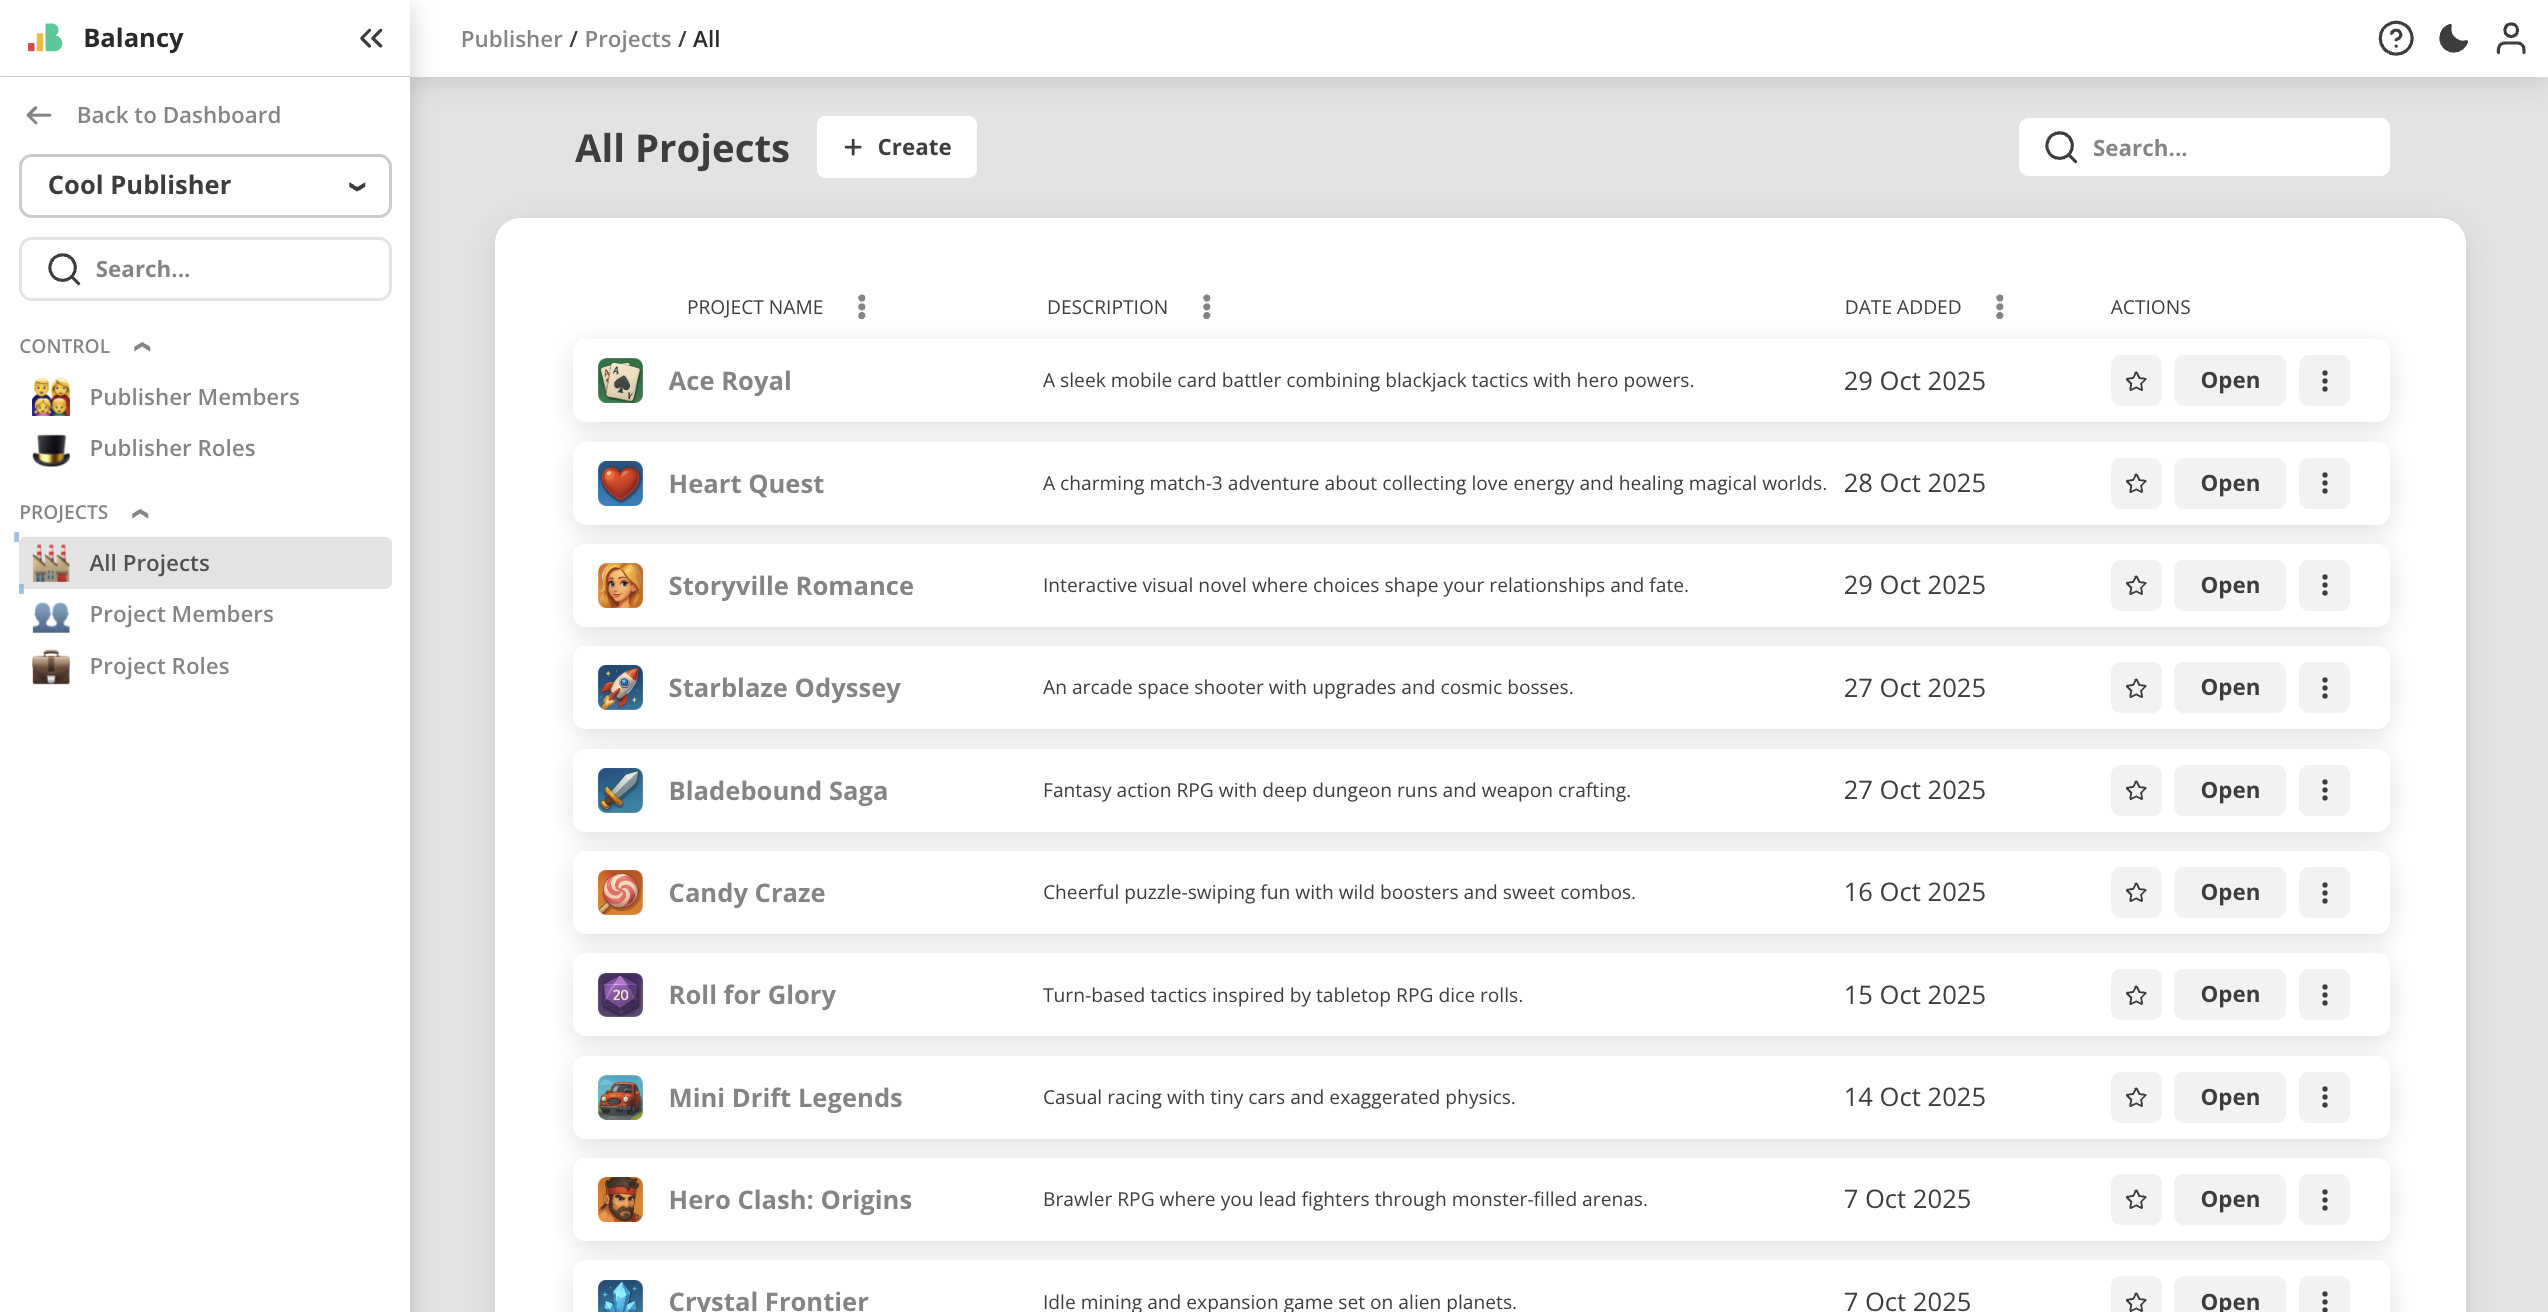Star the Ace Royal project

(2135, 380)
